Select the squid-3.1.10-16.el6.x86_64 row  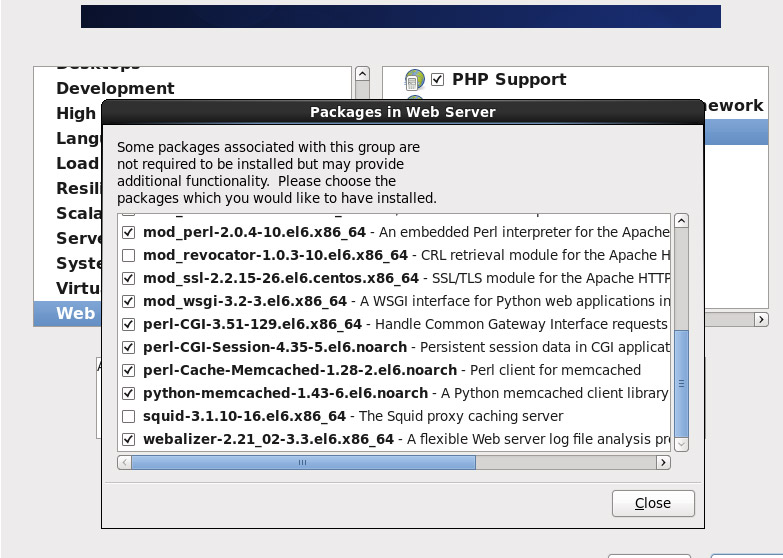coord(394,416)
